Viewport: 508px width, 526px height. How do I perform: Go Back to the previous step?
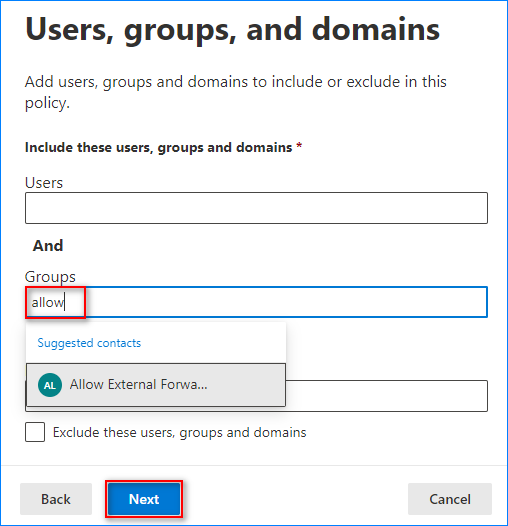[56, 499]
